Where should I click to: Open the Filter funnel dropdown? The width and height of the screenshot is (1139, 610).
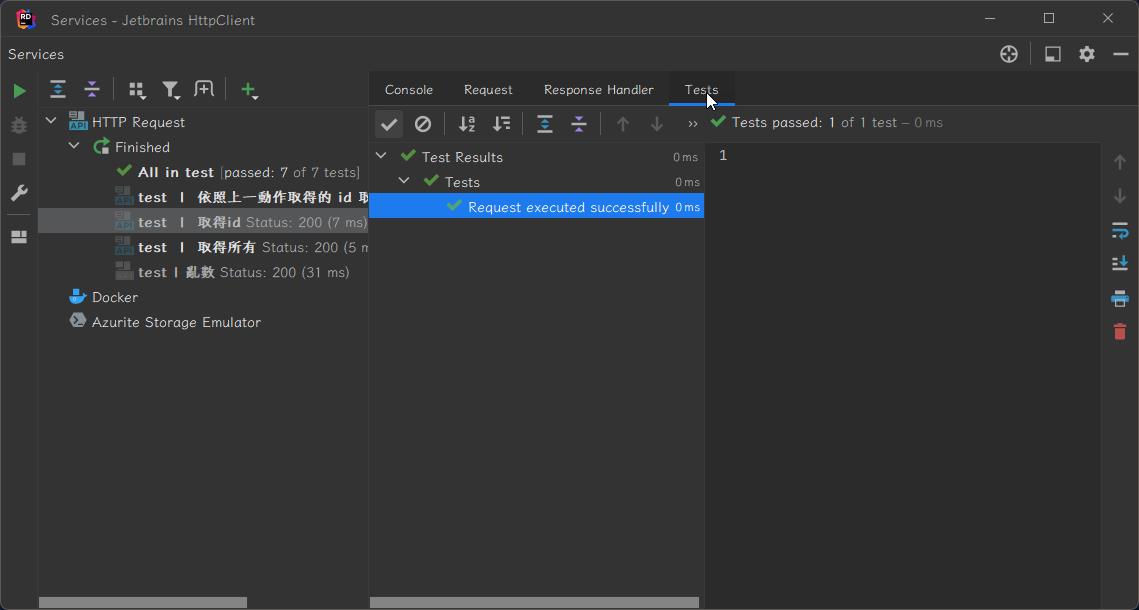pyautogui.click(x=171, y=89)
